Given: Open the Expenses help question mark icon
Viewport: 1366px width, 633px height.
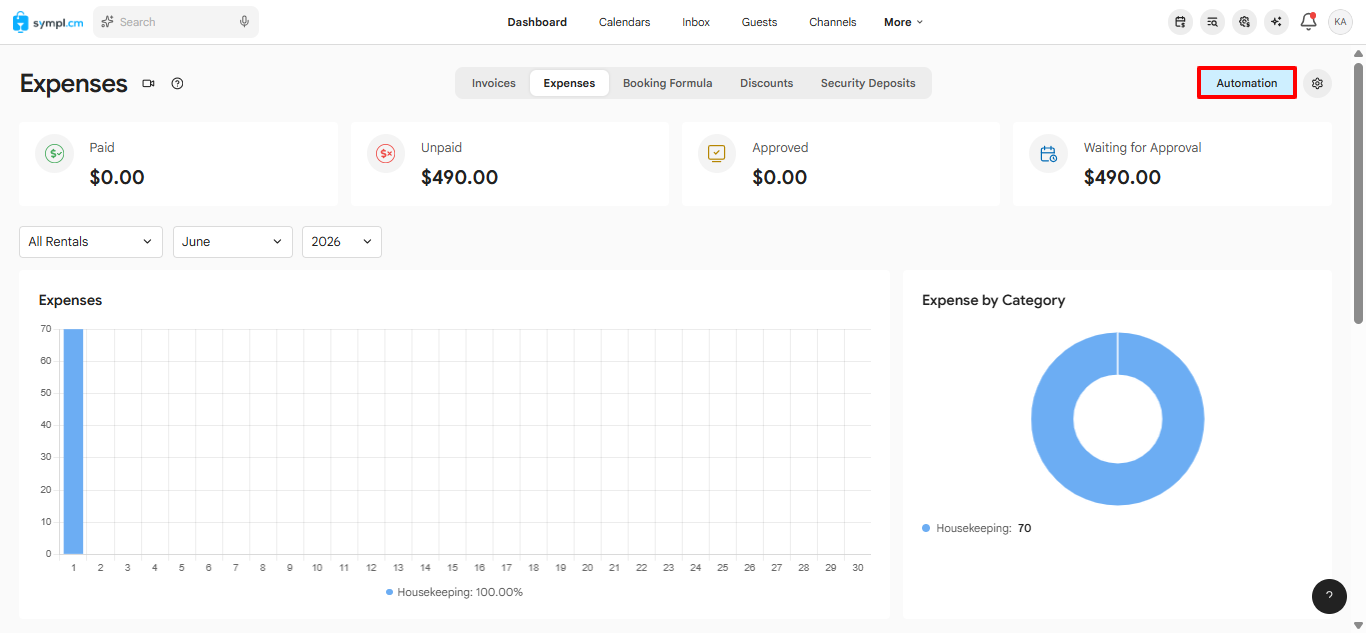Looking at the screenshot, I should tap(177, 84).
